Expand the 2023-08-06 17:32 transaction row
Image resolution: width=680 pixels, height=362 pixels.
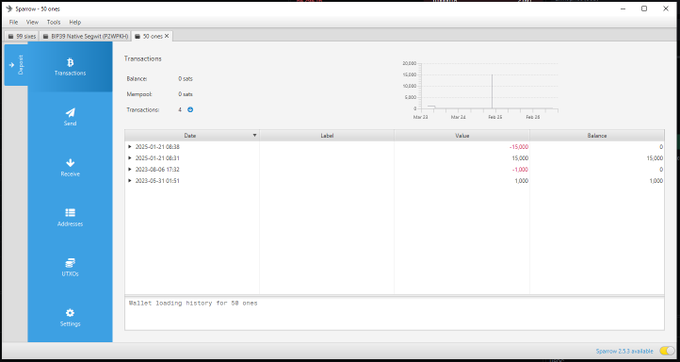pyautogui.click(x=130, y=170)
